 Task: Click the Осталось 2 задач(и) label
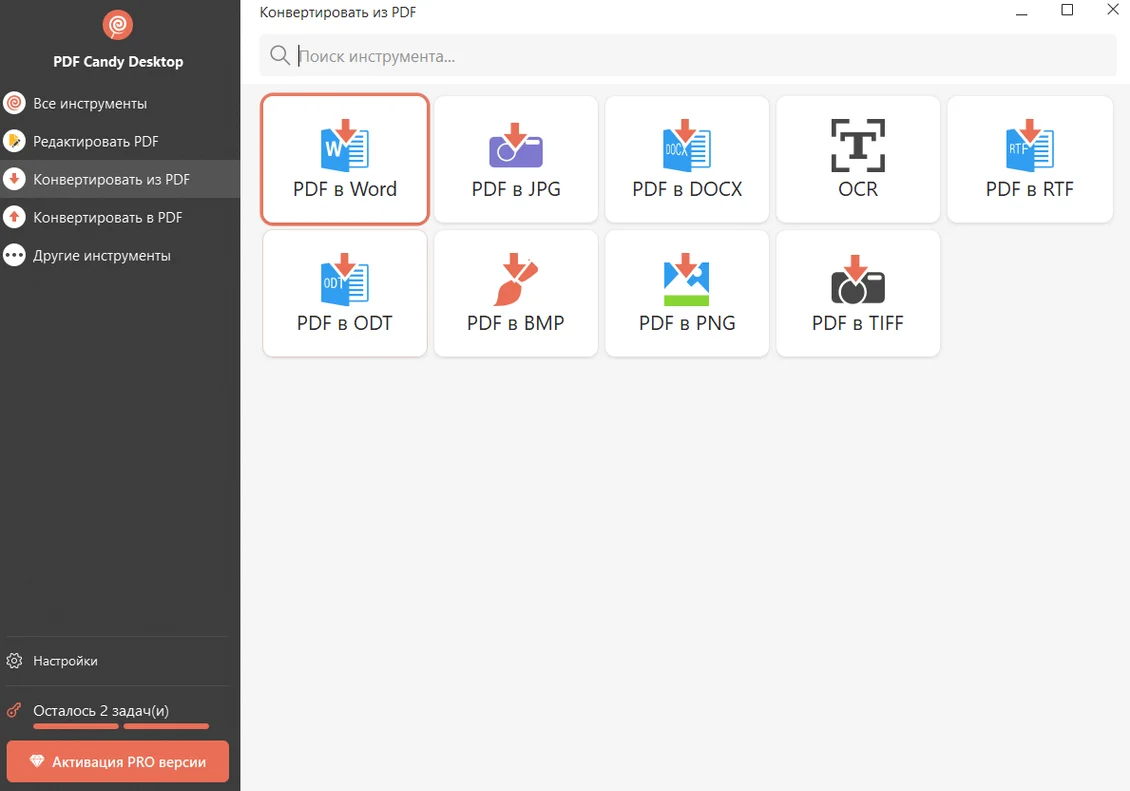[x=101, y=710]
